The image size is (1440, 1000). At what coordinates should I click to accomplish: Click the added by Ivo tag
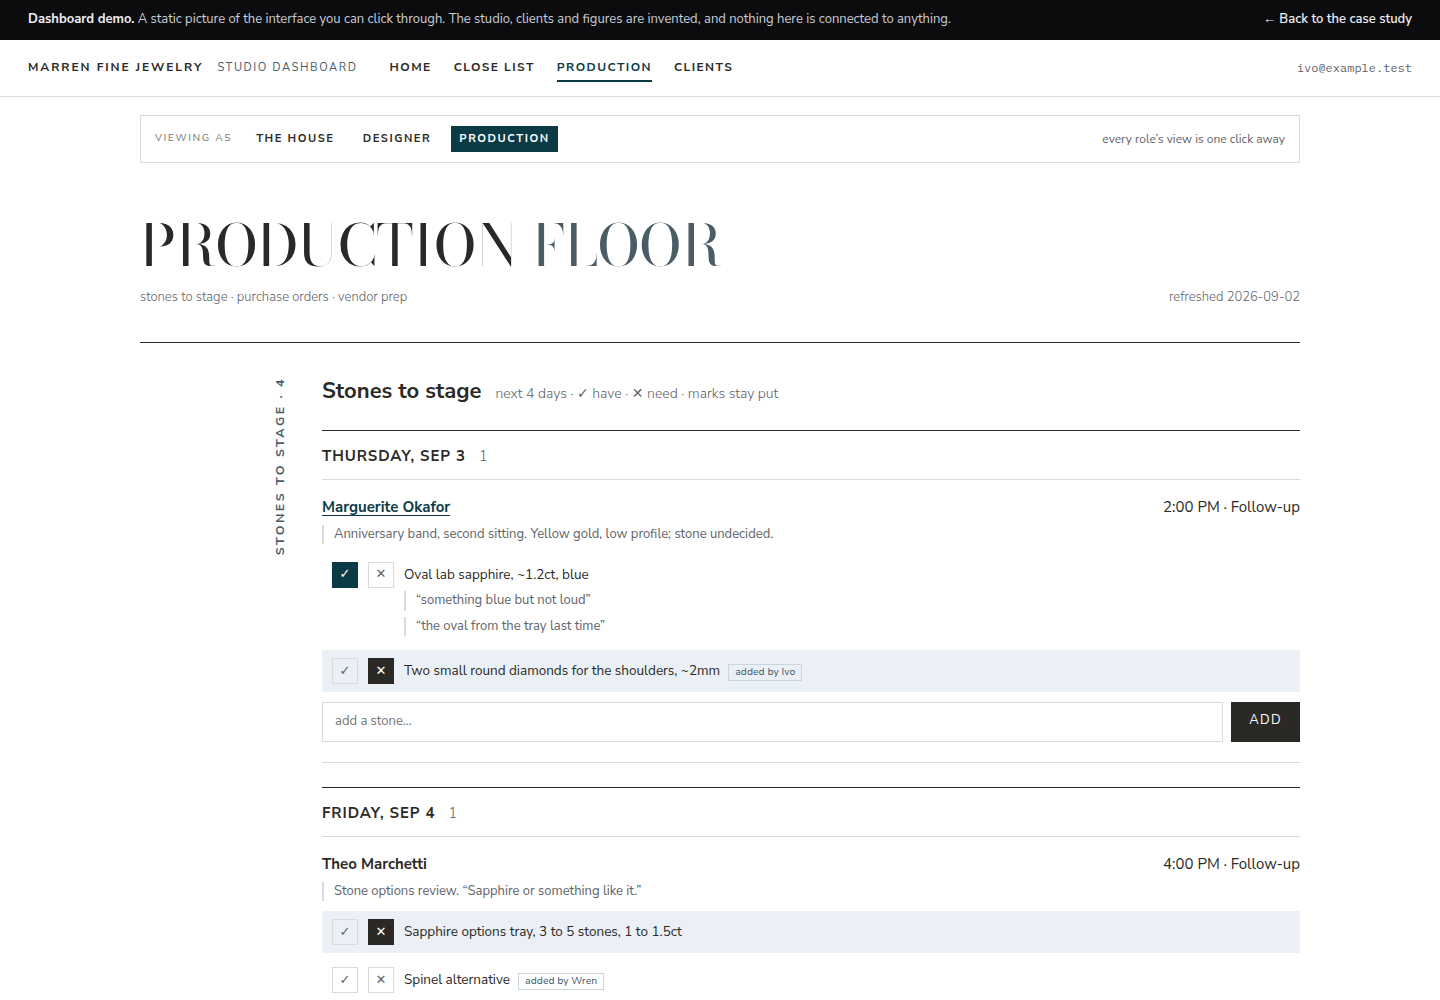click(765, 672)
